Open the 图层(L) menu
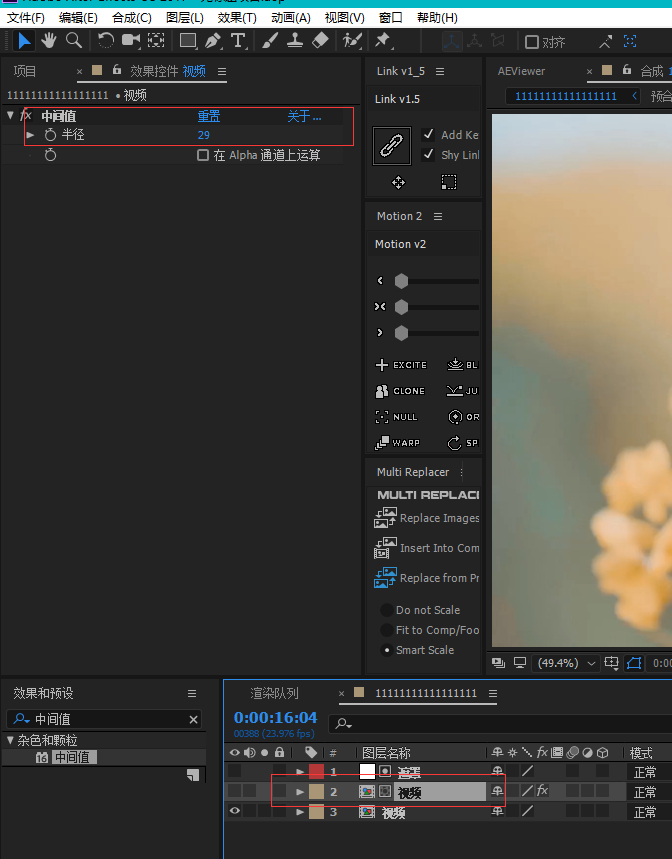The width and height of the screenshot is (672, 859). (185, 18)
